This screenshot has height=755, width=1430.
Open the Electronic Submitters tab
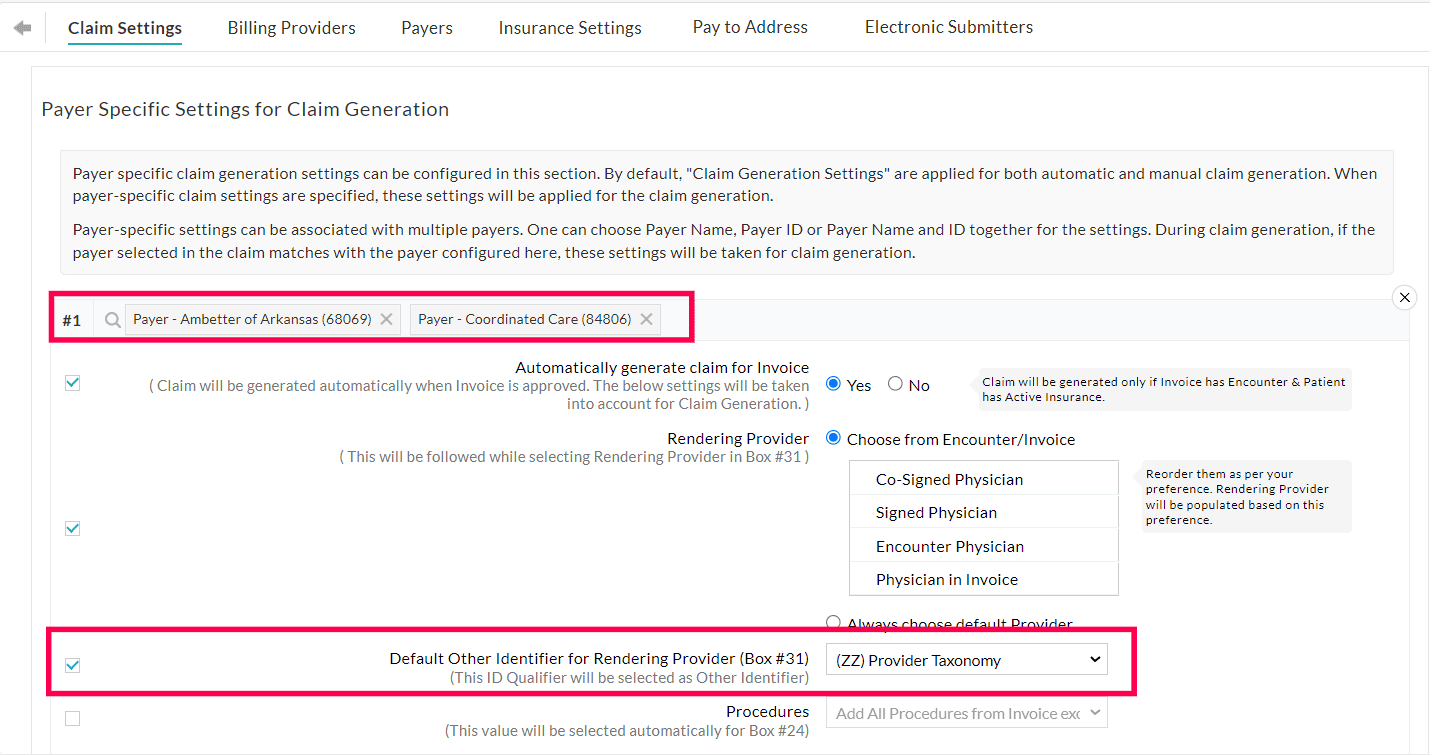[948, 27]
